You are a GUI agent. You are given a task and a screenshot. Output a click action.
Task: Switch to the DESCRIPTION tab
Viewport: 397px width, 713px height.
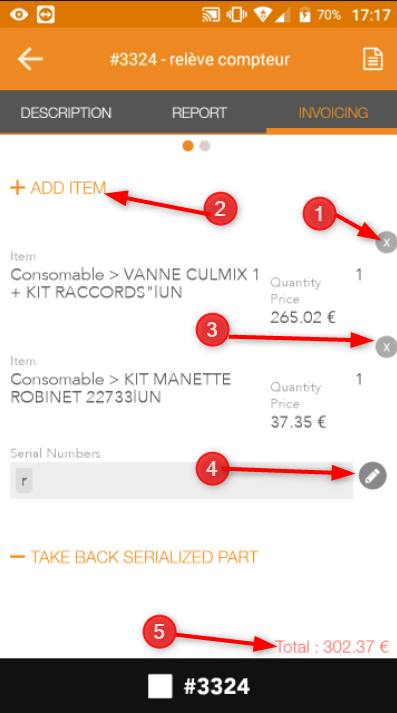pyautogui.click(x=66, y=113)
